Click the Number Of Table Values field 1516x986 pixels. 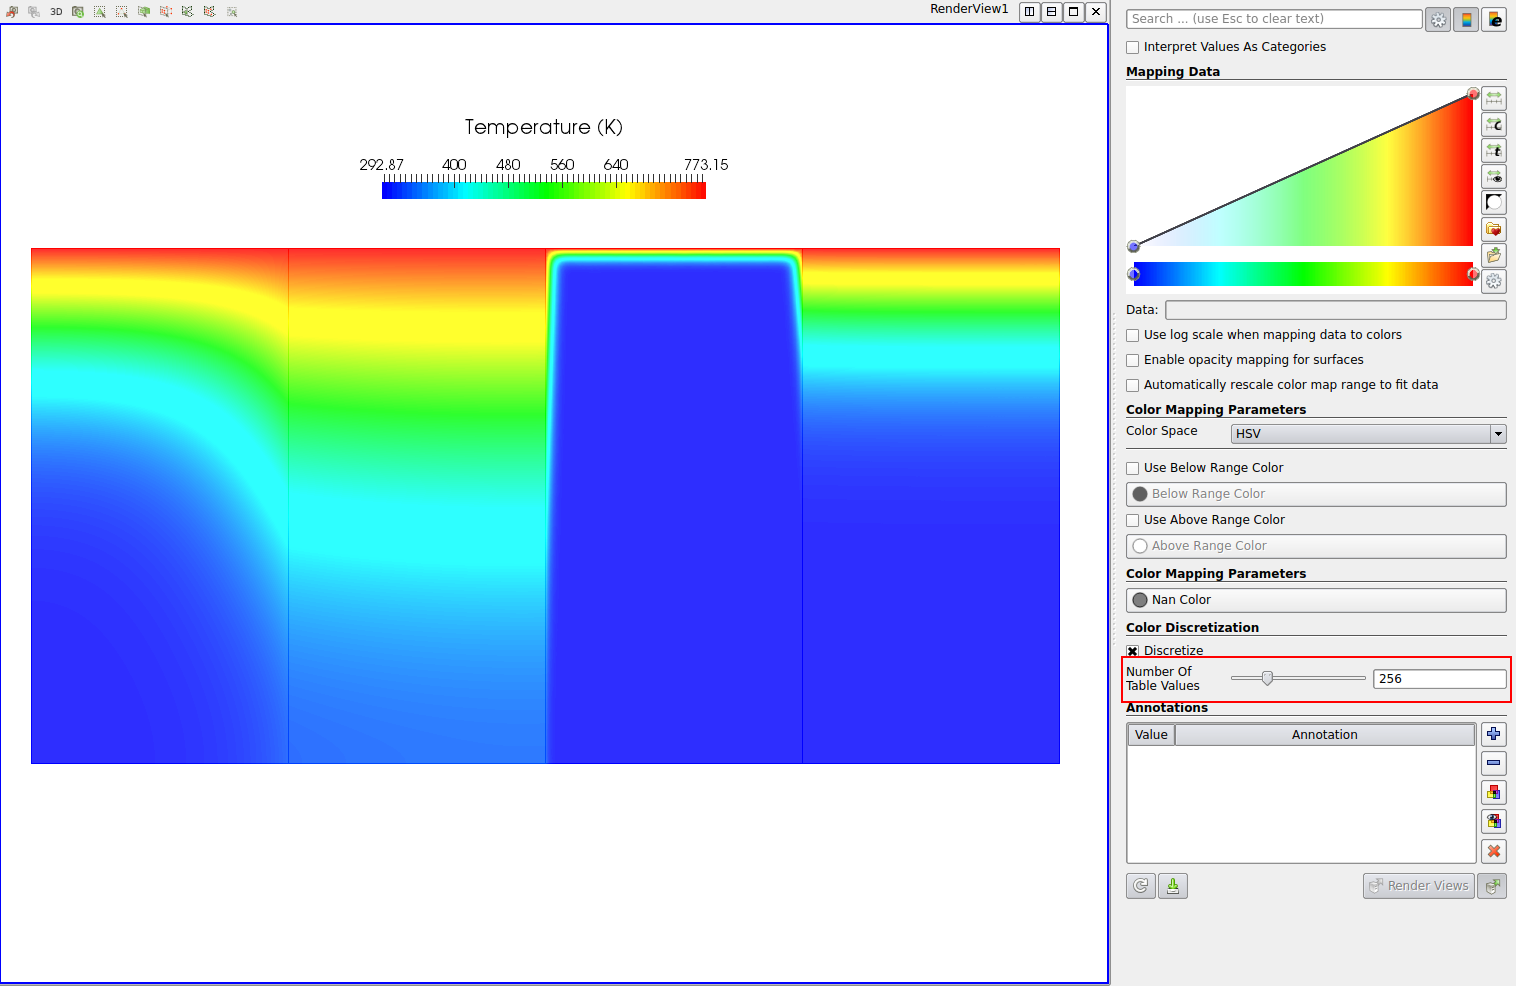pos(1440,679)
